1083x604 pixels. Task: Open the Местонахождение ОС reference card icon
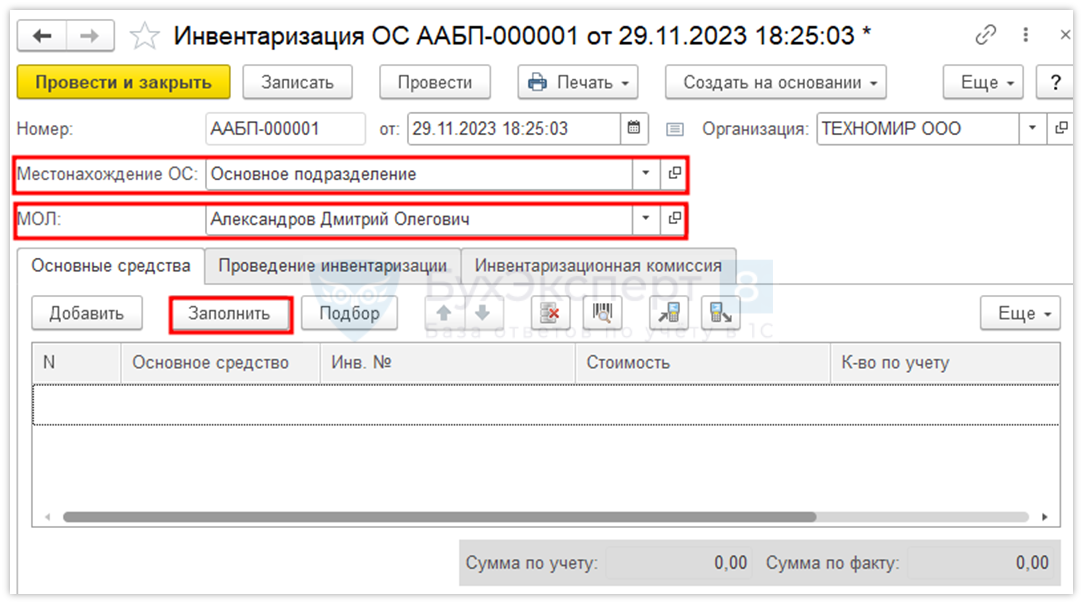pos(674,173)
